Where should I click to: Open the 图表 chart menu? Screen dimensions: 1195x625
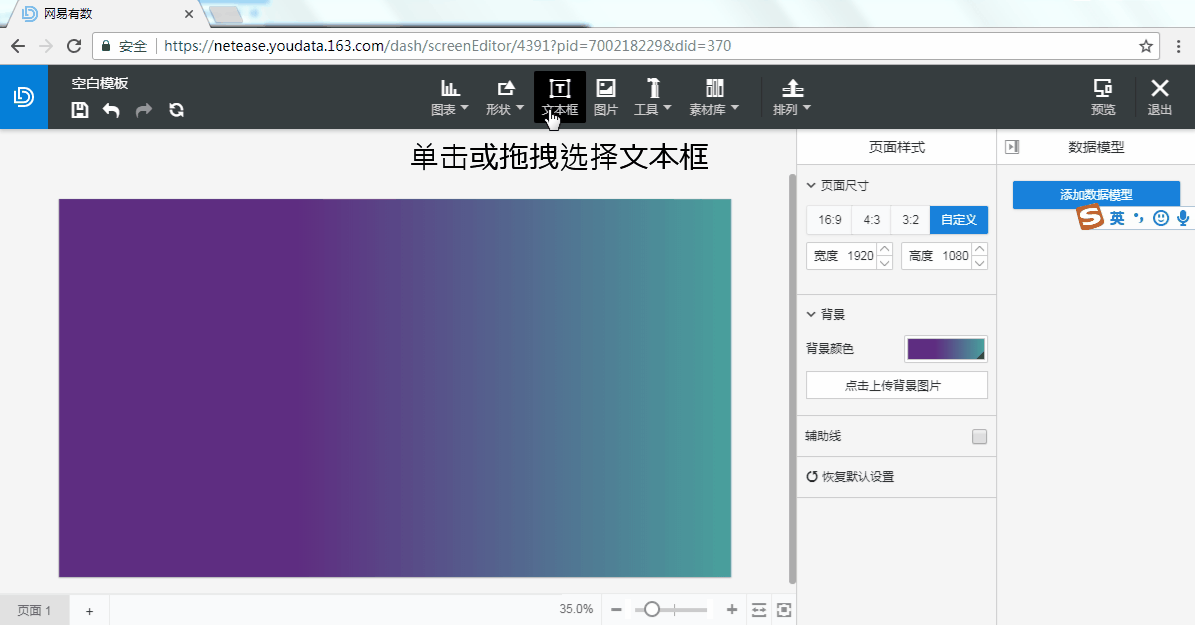point(450,97)
